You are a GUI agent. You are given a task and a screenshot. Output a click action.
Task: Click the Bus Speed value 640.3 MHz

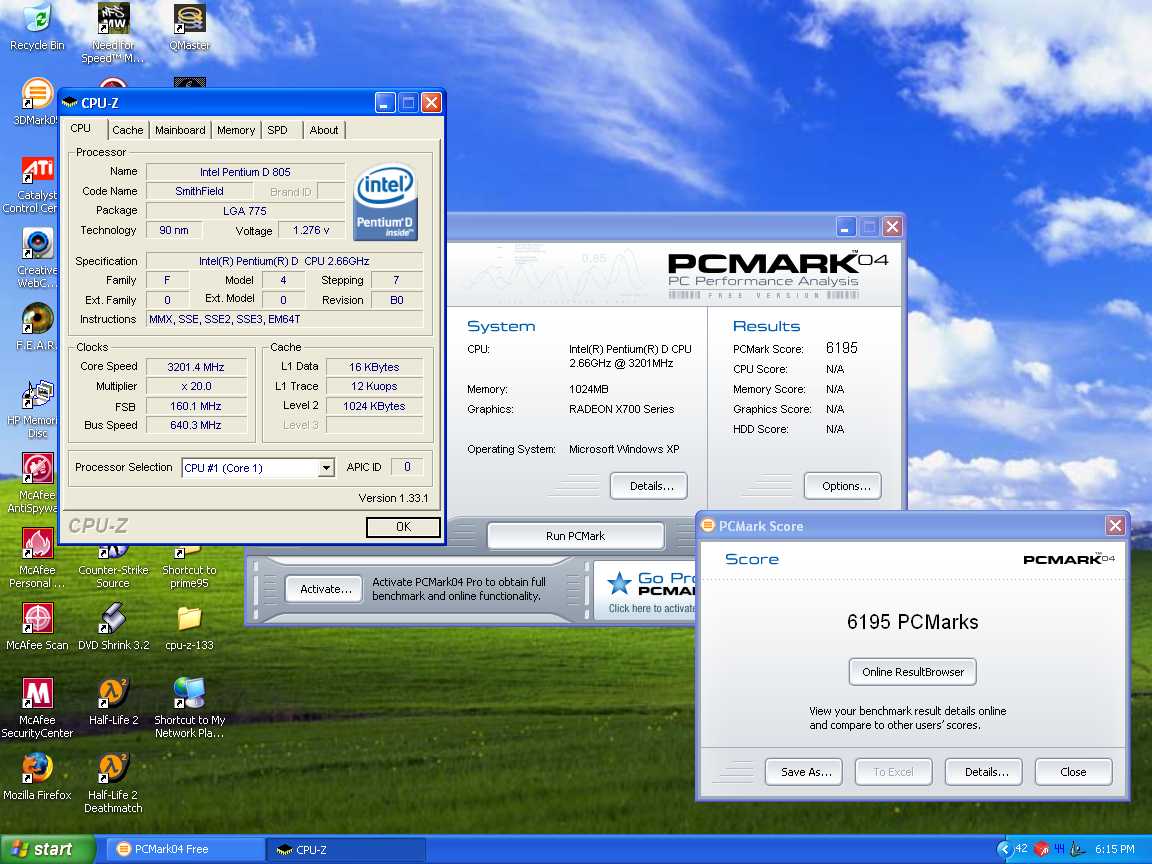tap(196, 425)
